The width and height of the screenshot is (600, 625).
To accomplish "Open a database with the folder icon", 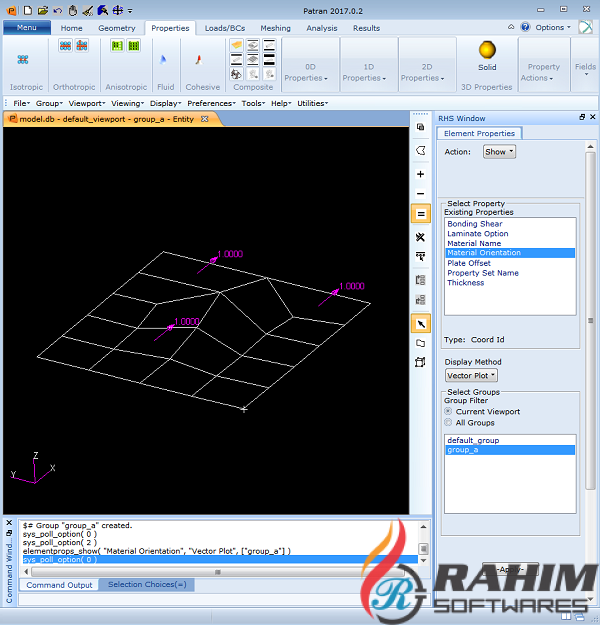I will click(43, 11).
